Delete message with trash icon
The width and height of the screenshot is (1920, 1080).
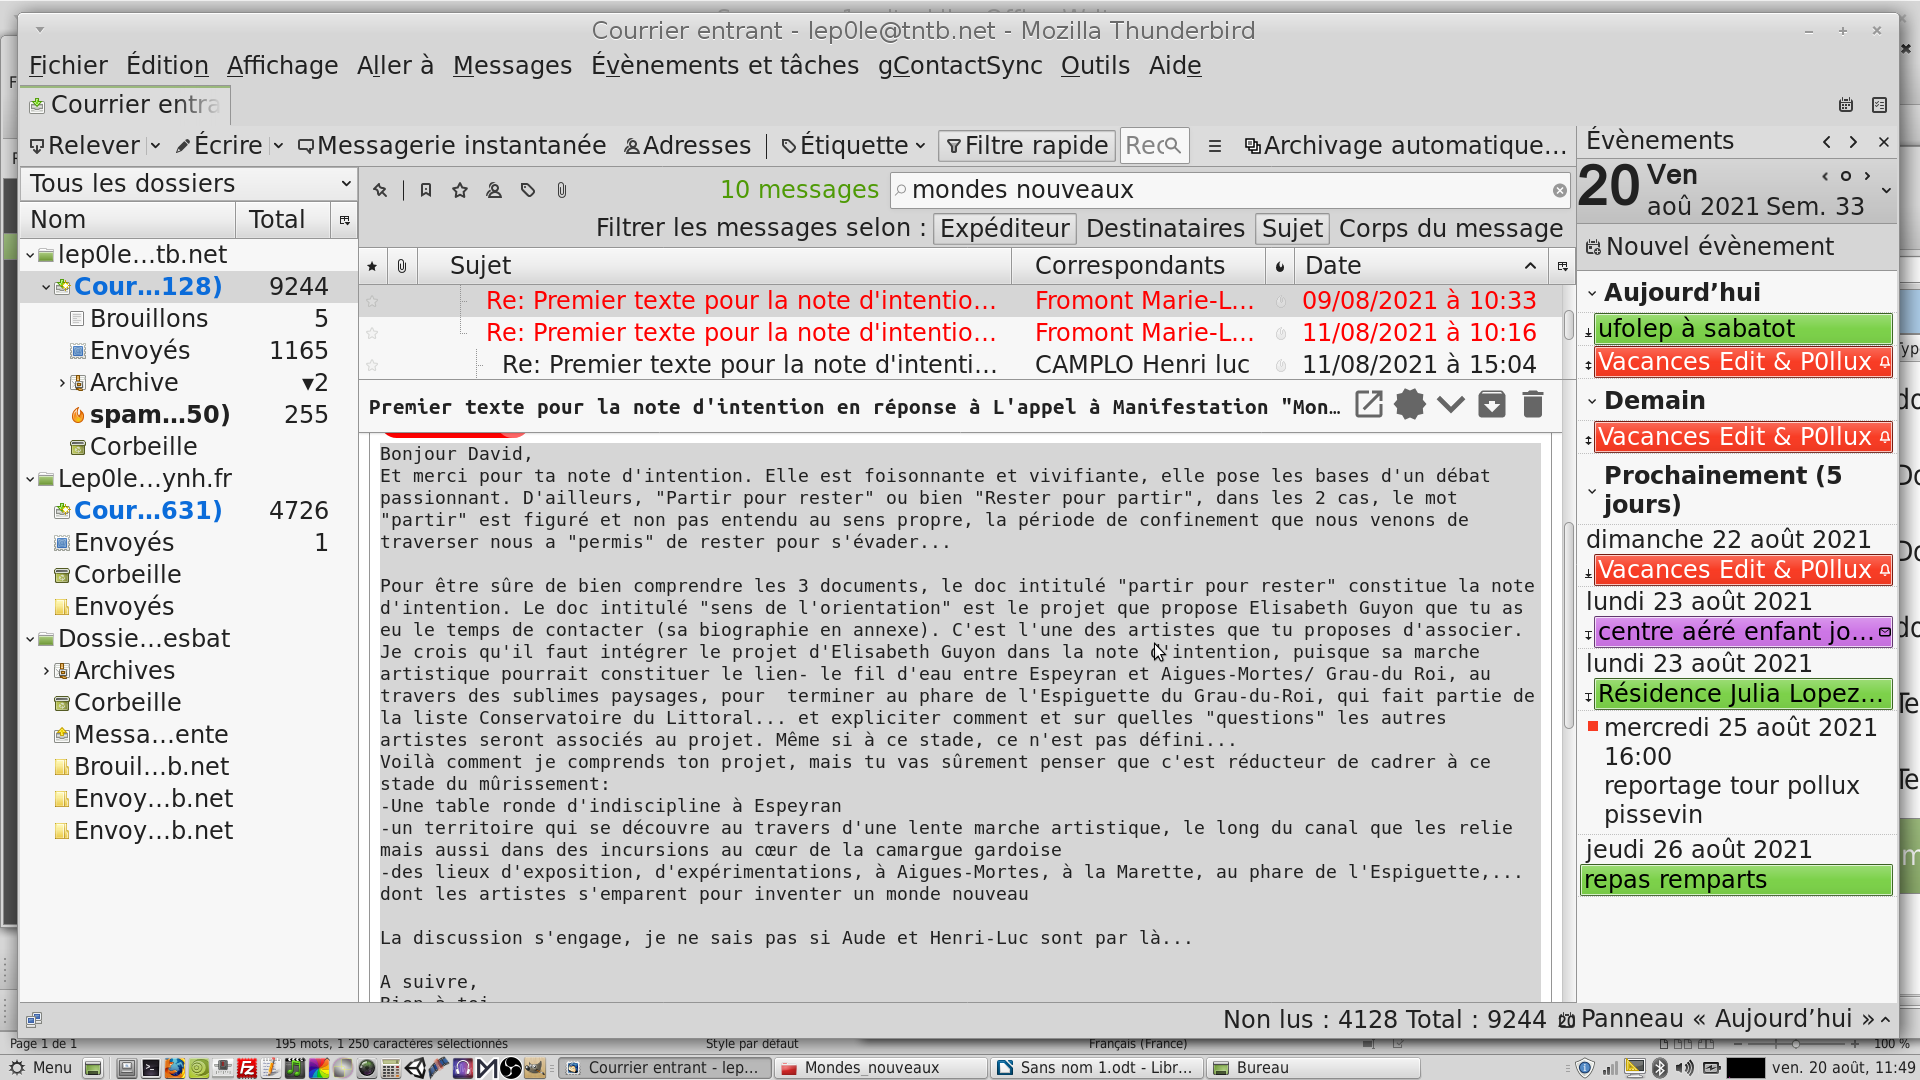[x=1532, y=405]
